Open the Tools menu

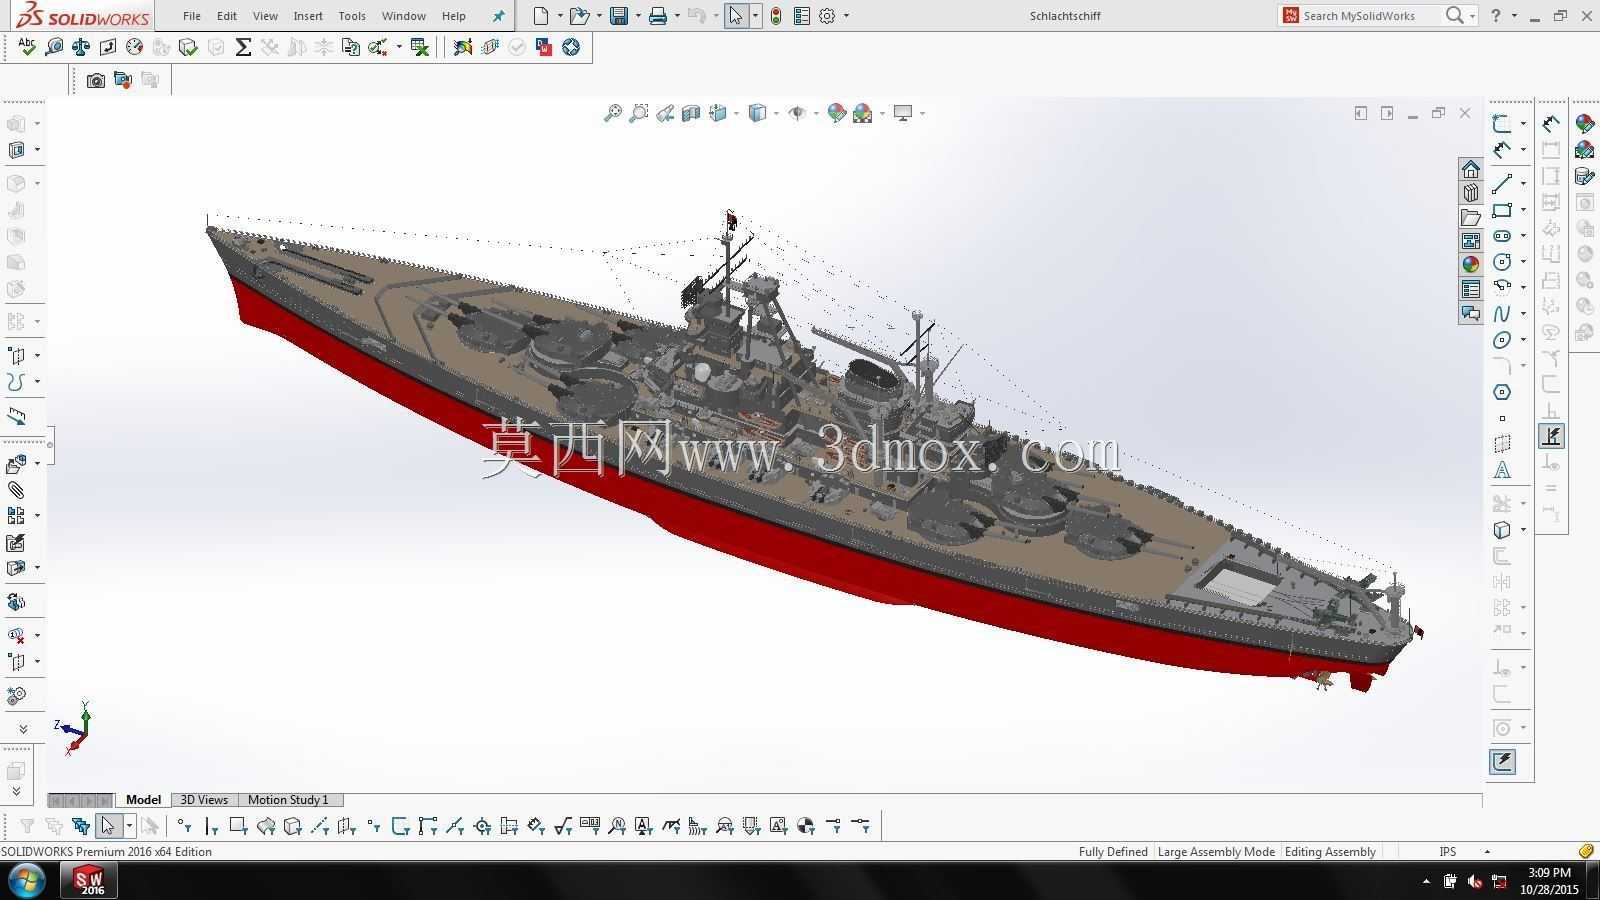click(x=352, y=16)
